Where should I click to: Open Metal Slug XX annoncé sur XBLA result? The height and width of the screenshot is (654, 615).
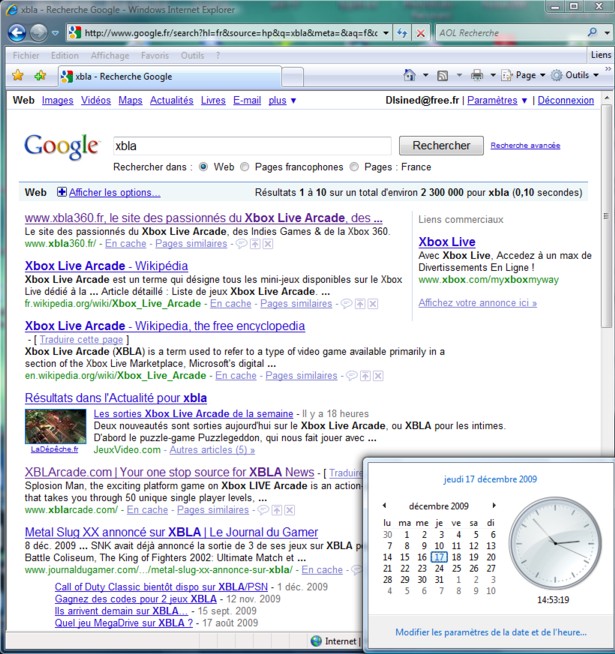pyautogui.click(x=171, y=532)
